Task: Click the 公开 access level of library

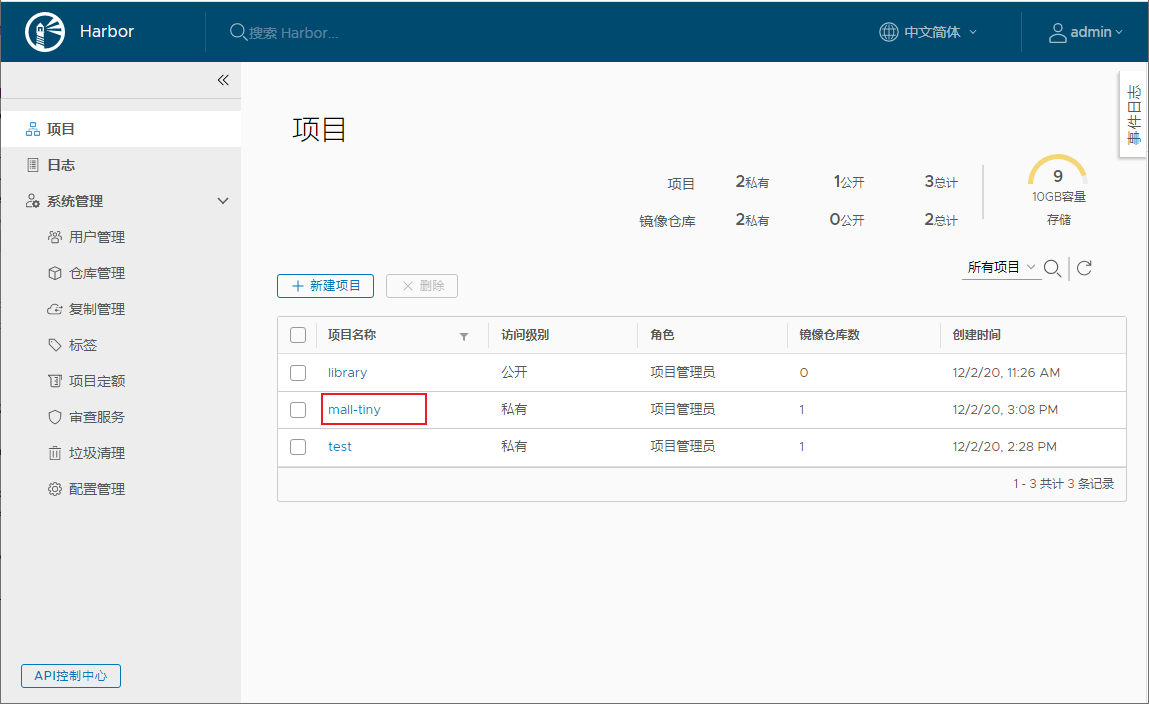Action: (x=514, y=372)
